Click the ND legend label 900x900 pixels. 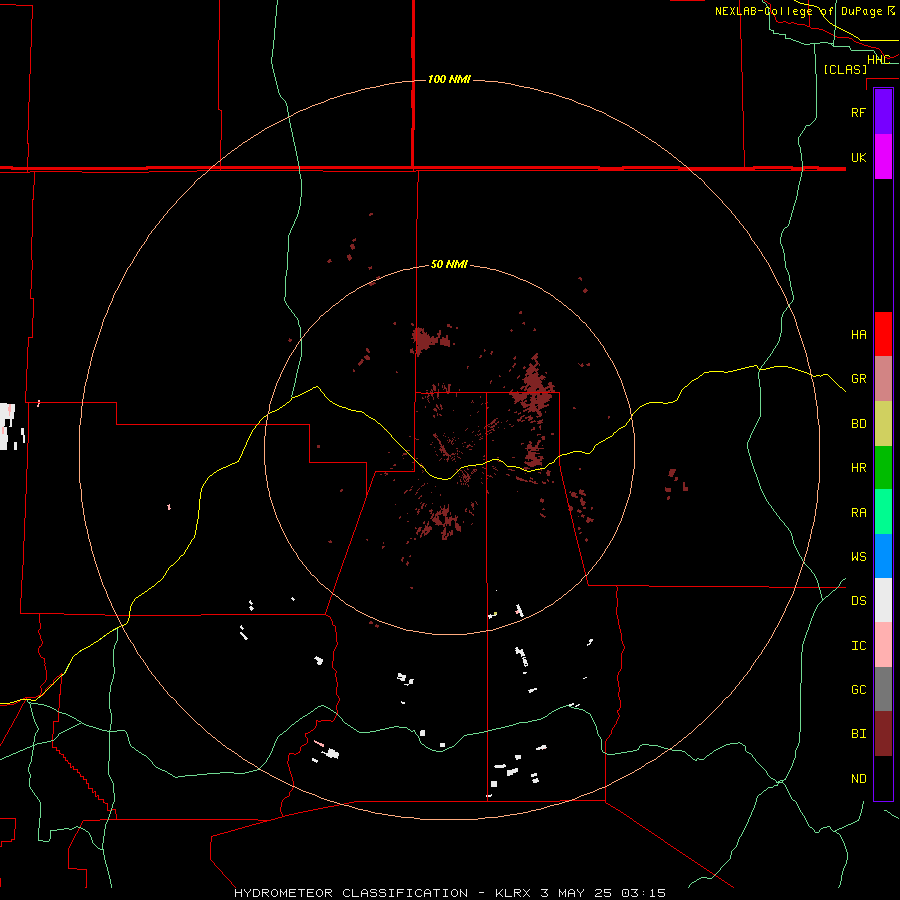point(858,779)
